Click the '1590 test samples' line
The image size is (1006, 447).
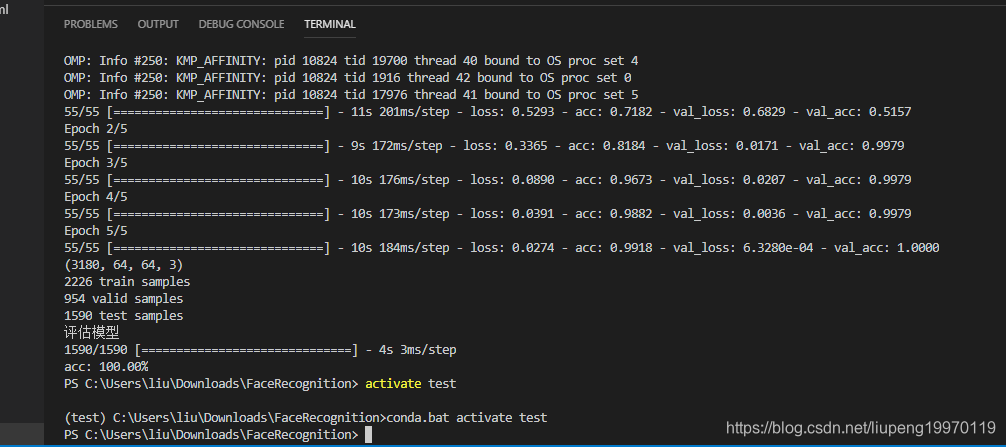click(124, 316)
